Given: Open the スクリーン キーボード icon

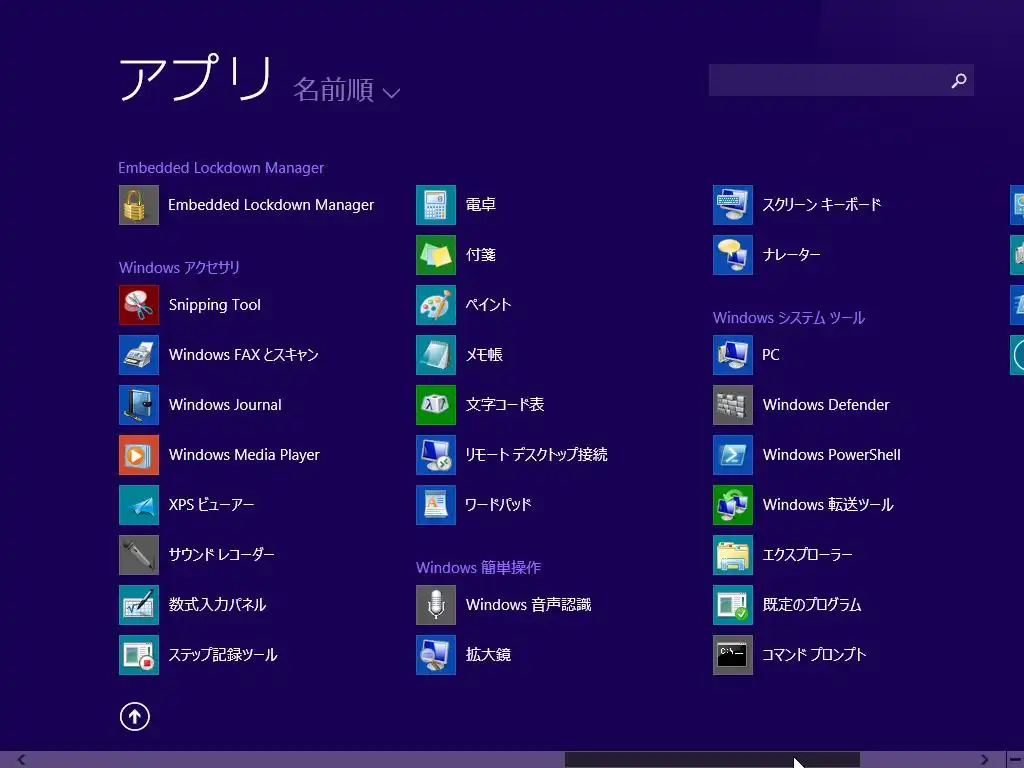Looking at the screenshot, I should coord(733,205).
